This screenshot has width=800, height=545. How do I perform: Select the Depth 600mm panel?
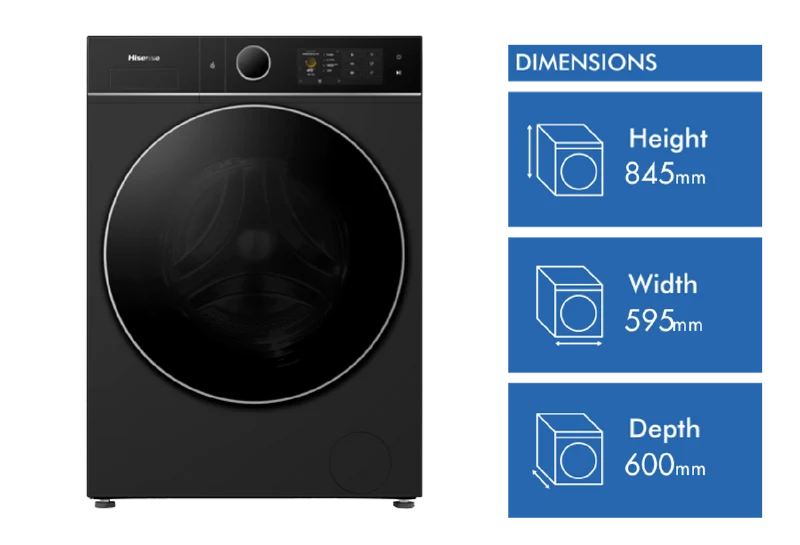pos(635,451)
